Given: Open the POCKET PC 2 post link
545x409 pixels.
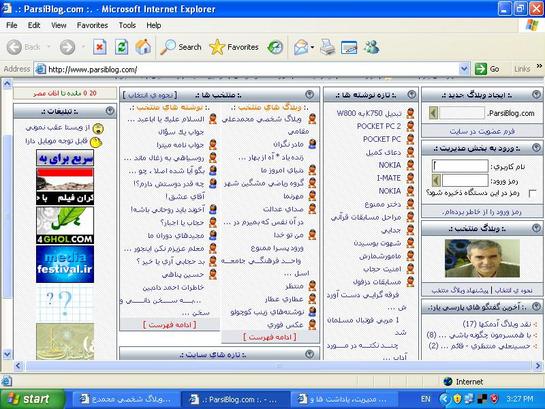Looking at the screenshot, I should (379, 126).
